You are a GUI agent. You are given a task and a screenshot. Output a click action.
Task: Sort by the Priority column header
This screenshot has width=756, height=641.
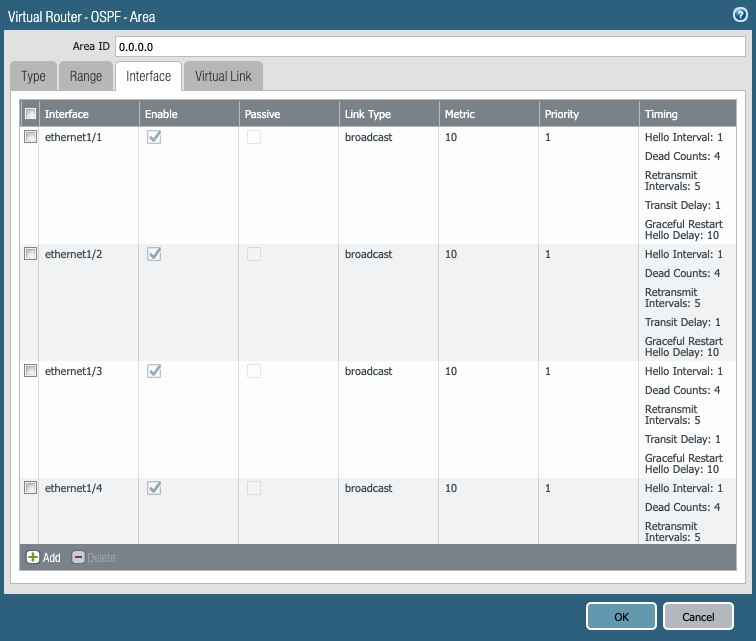click(589, 114)
